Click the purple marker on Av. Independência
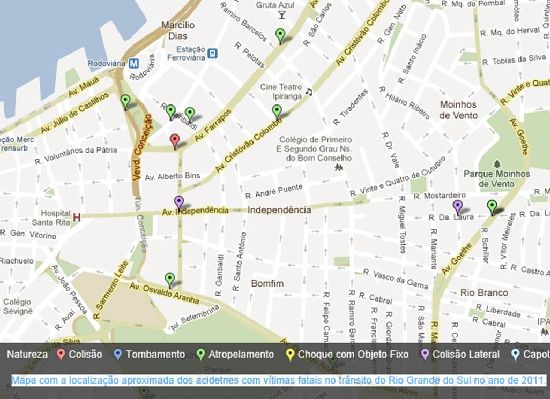The width and height of the screenshot is (550, 399). 179,204
